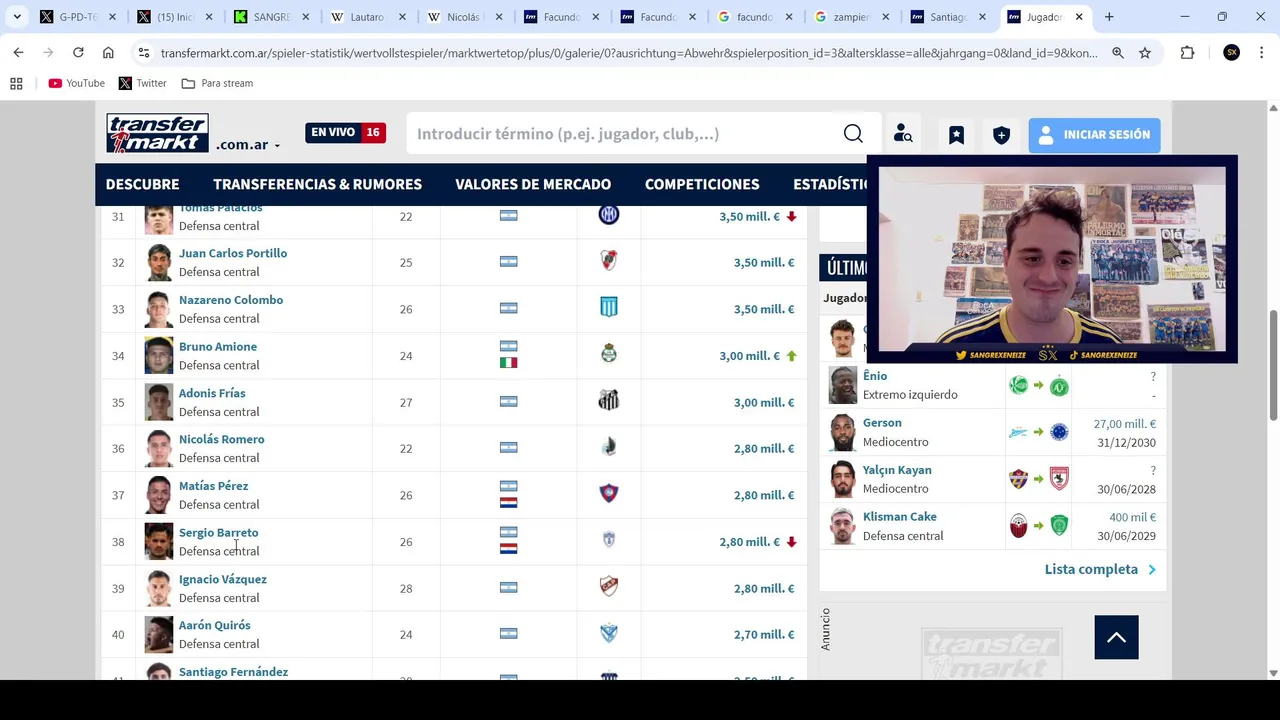Click Ignacio Vázquez 2,80 mill. € value
The height and width of the screenshot is (720, 1280).
pyautogui.click(x=764, y=588)
